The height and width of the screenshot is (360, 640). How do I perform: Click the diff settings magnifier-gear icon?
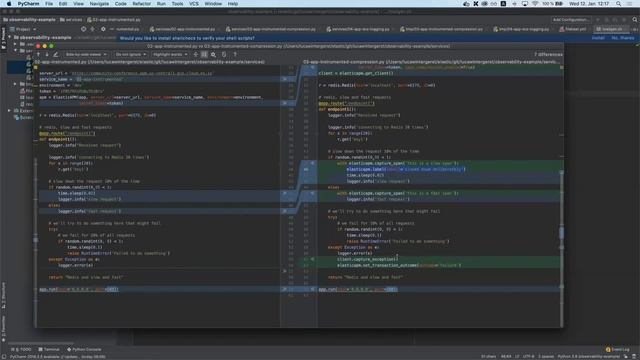click(x=213, y=54)
